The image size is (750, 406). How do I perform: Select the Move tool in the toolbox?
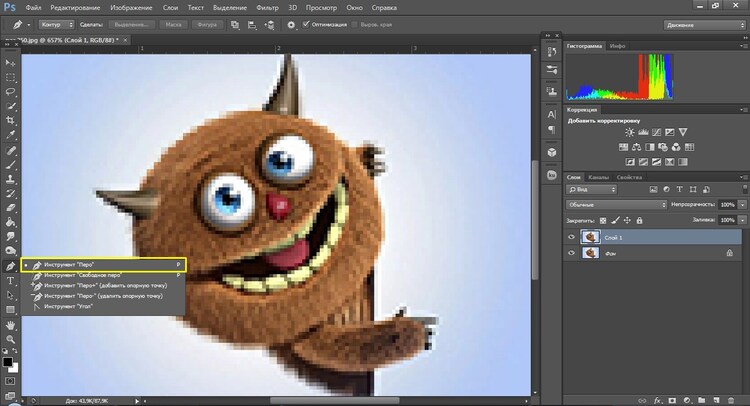point(10,63)
